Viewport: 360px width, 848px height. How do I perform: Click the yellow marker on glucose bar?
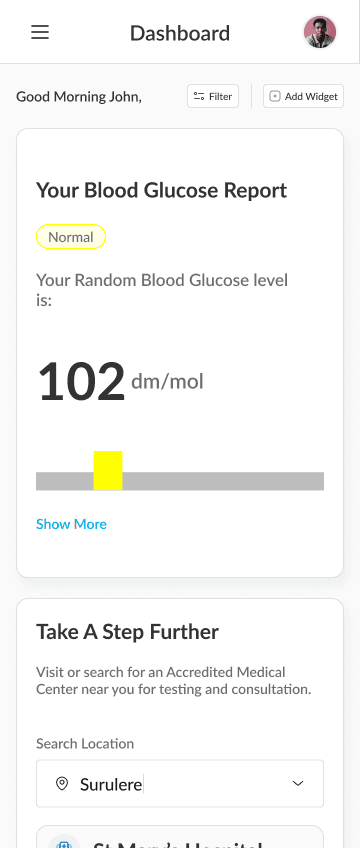(108, 471)
